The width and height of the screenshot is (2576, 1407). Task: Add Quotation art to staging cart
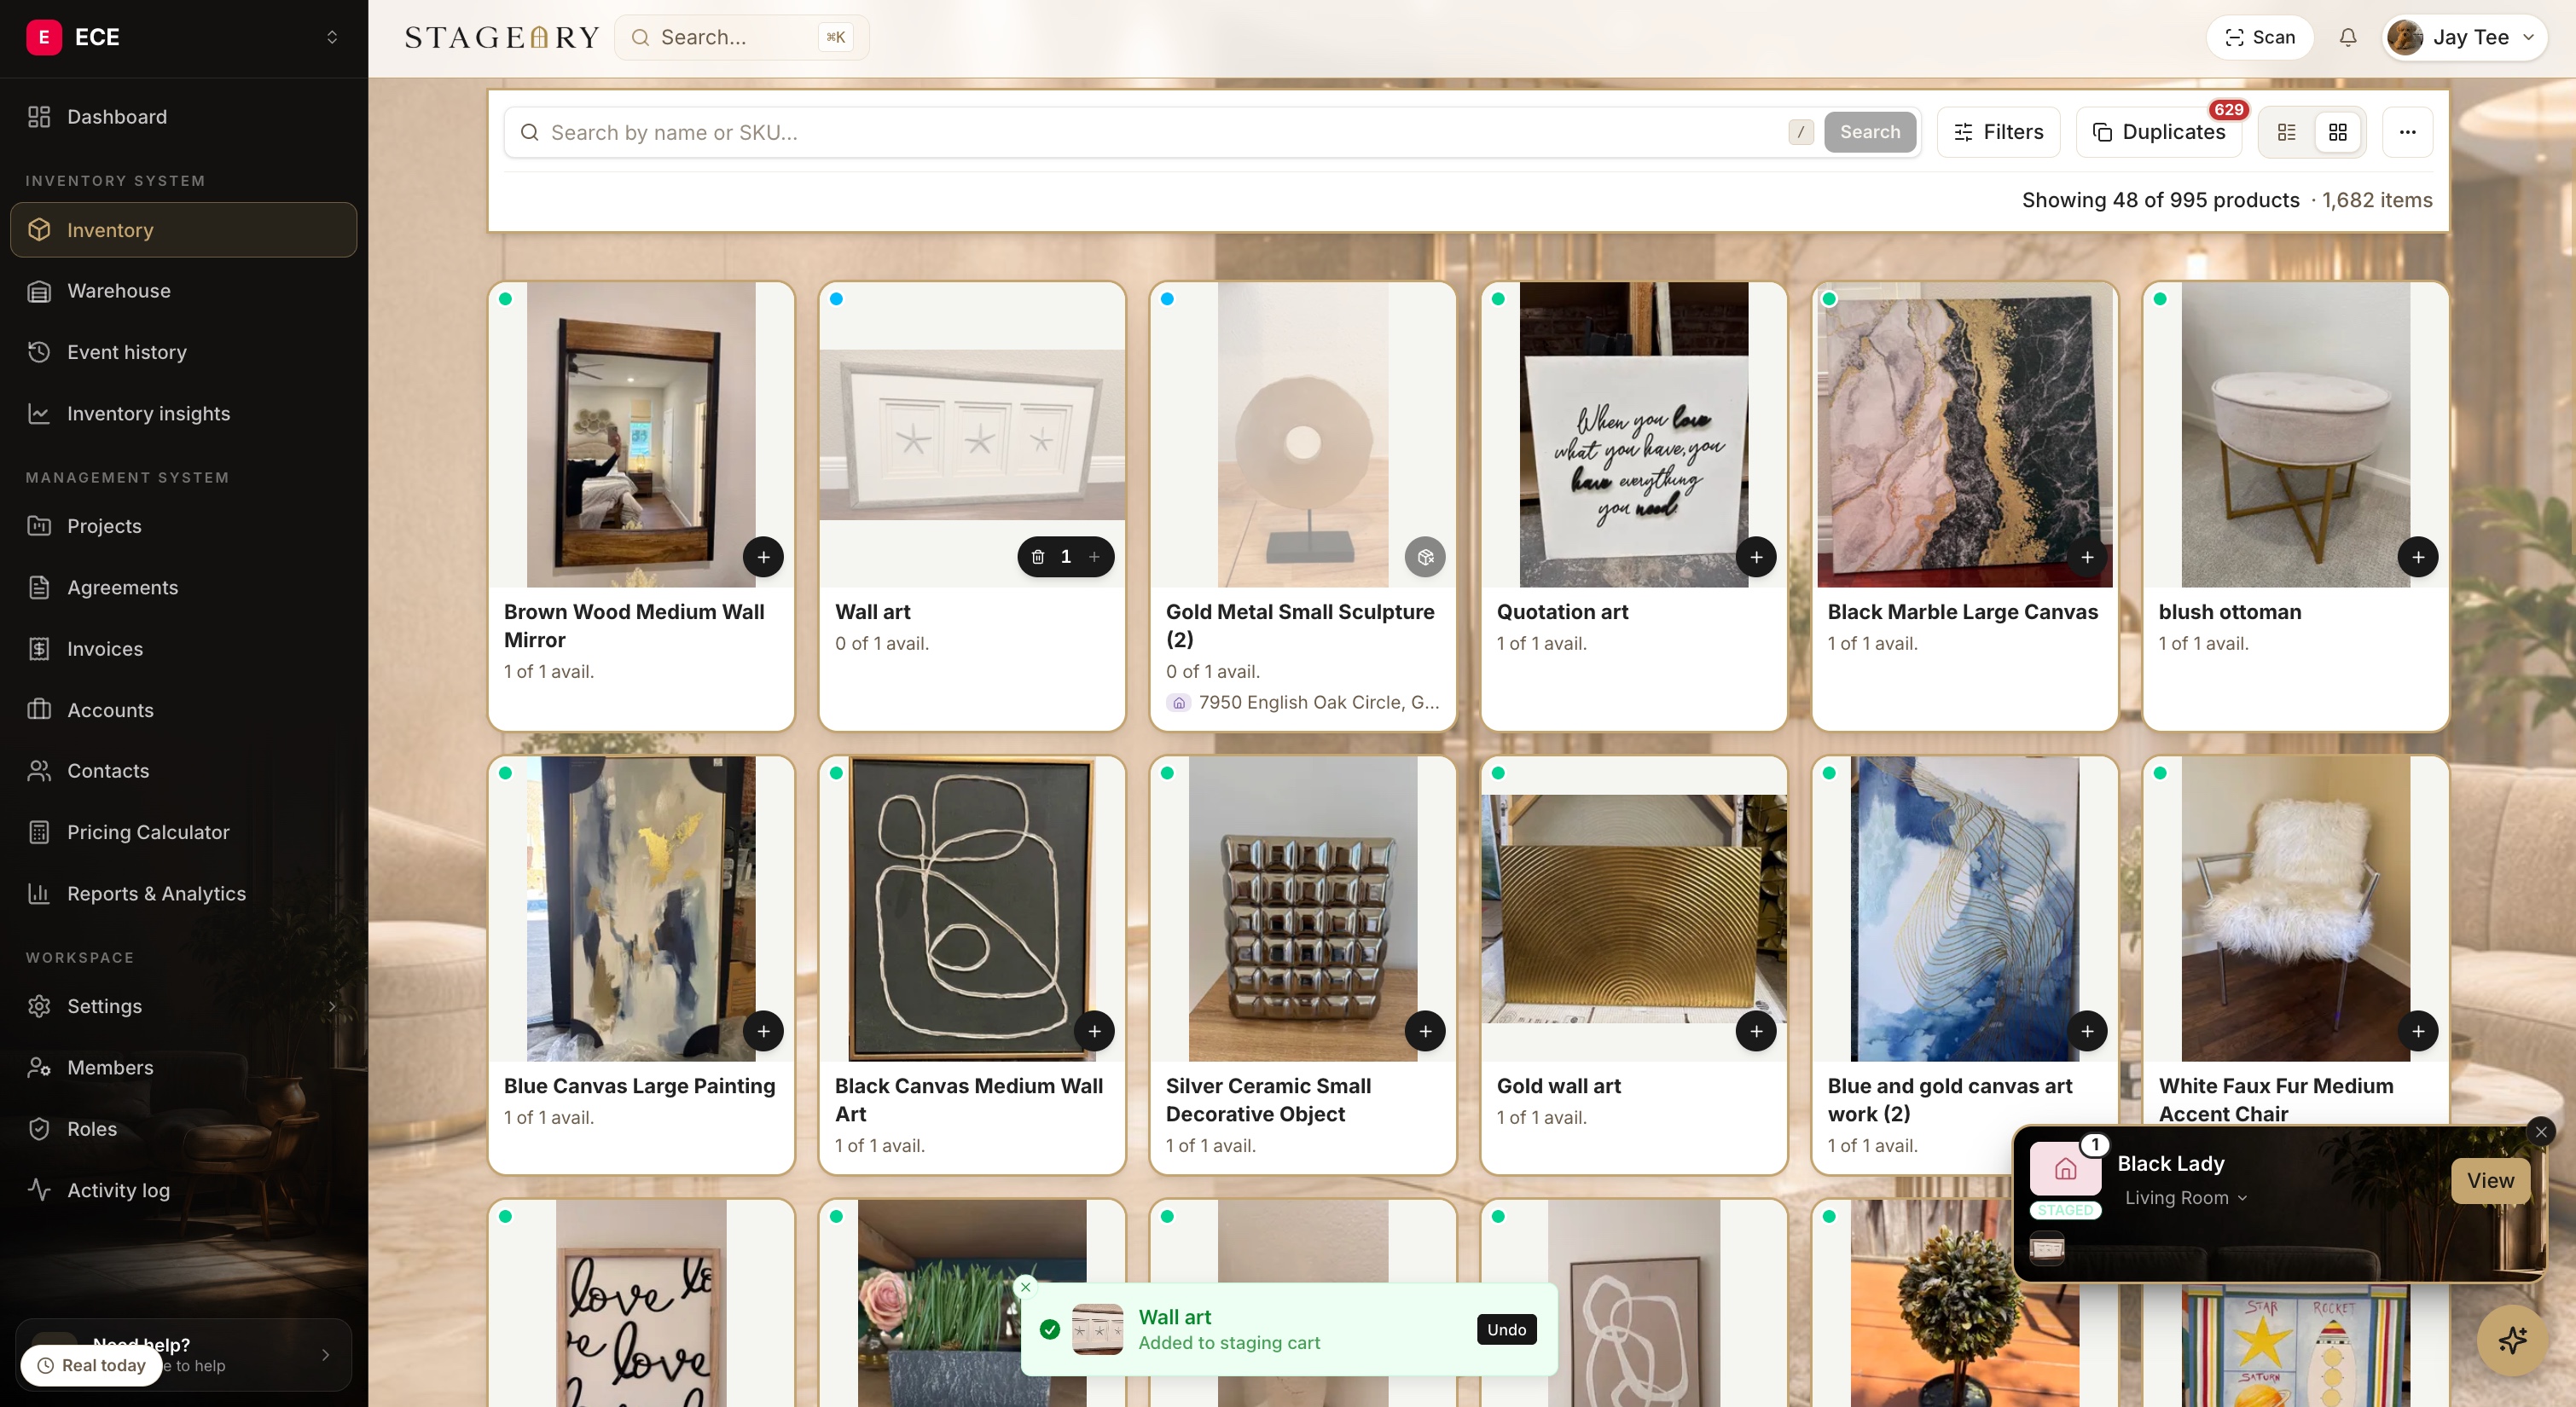pos(1756,557)
